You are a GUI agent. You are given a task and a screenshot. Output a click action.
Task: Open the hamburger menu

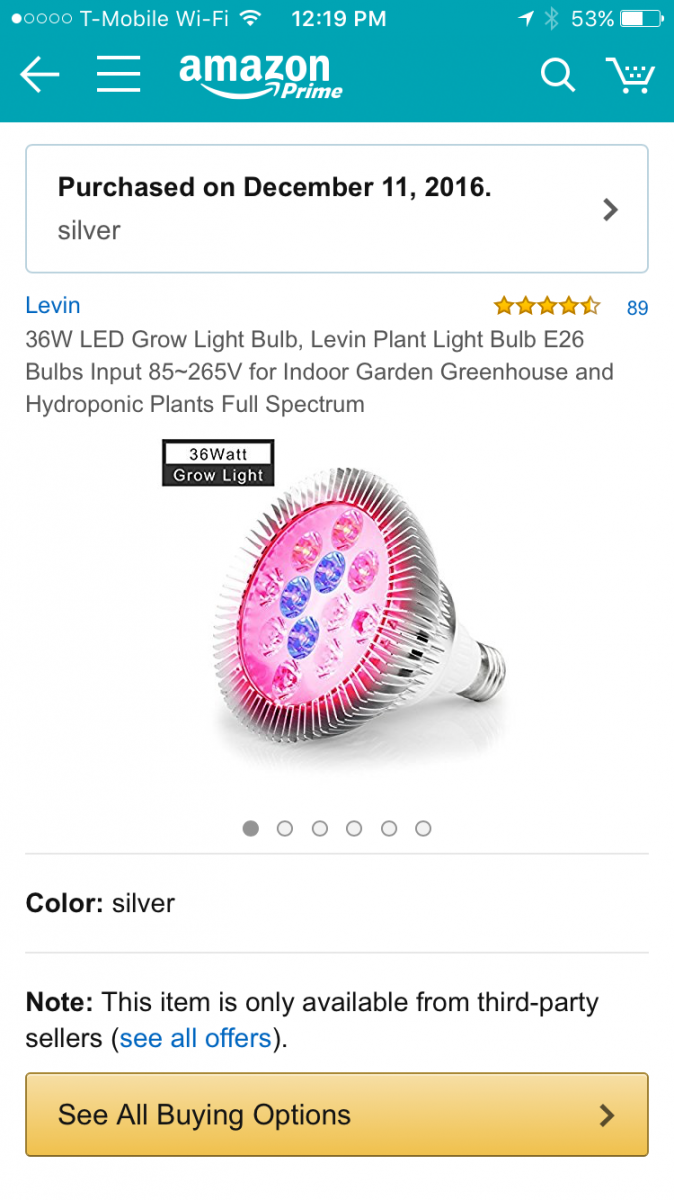pos(118,75)
